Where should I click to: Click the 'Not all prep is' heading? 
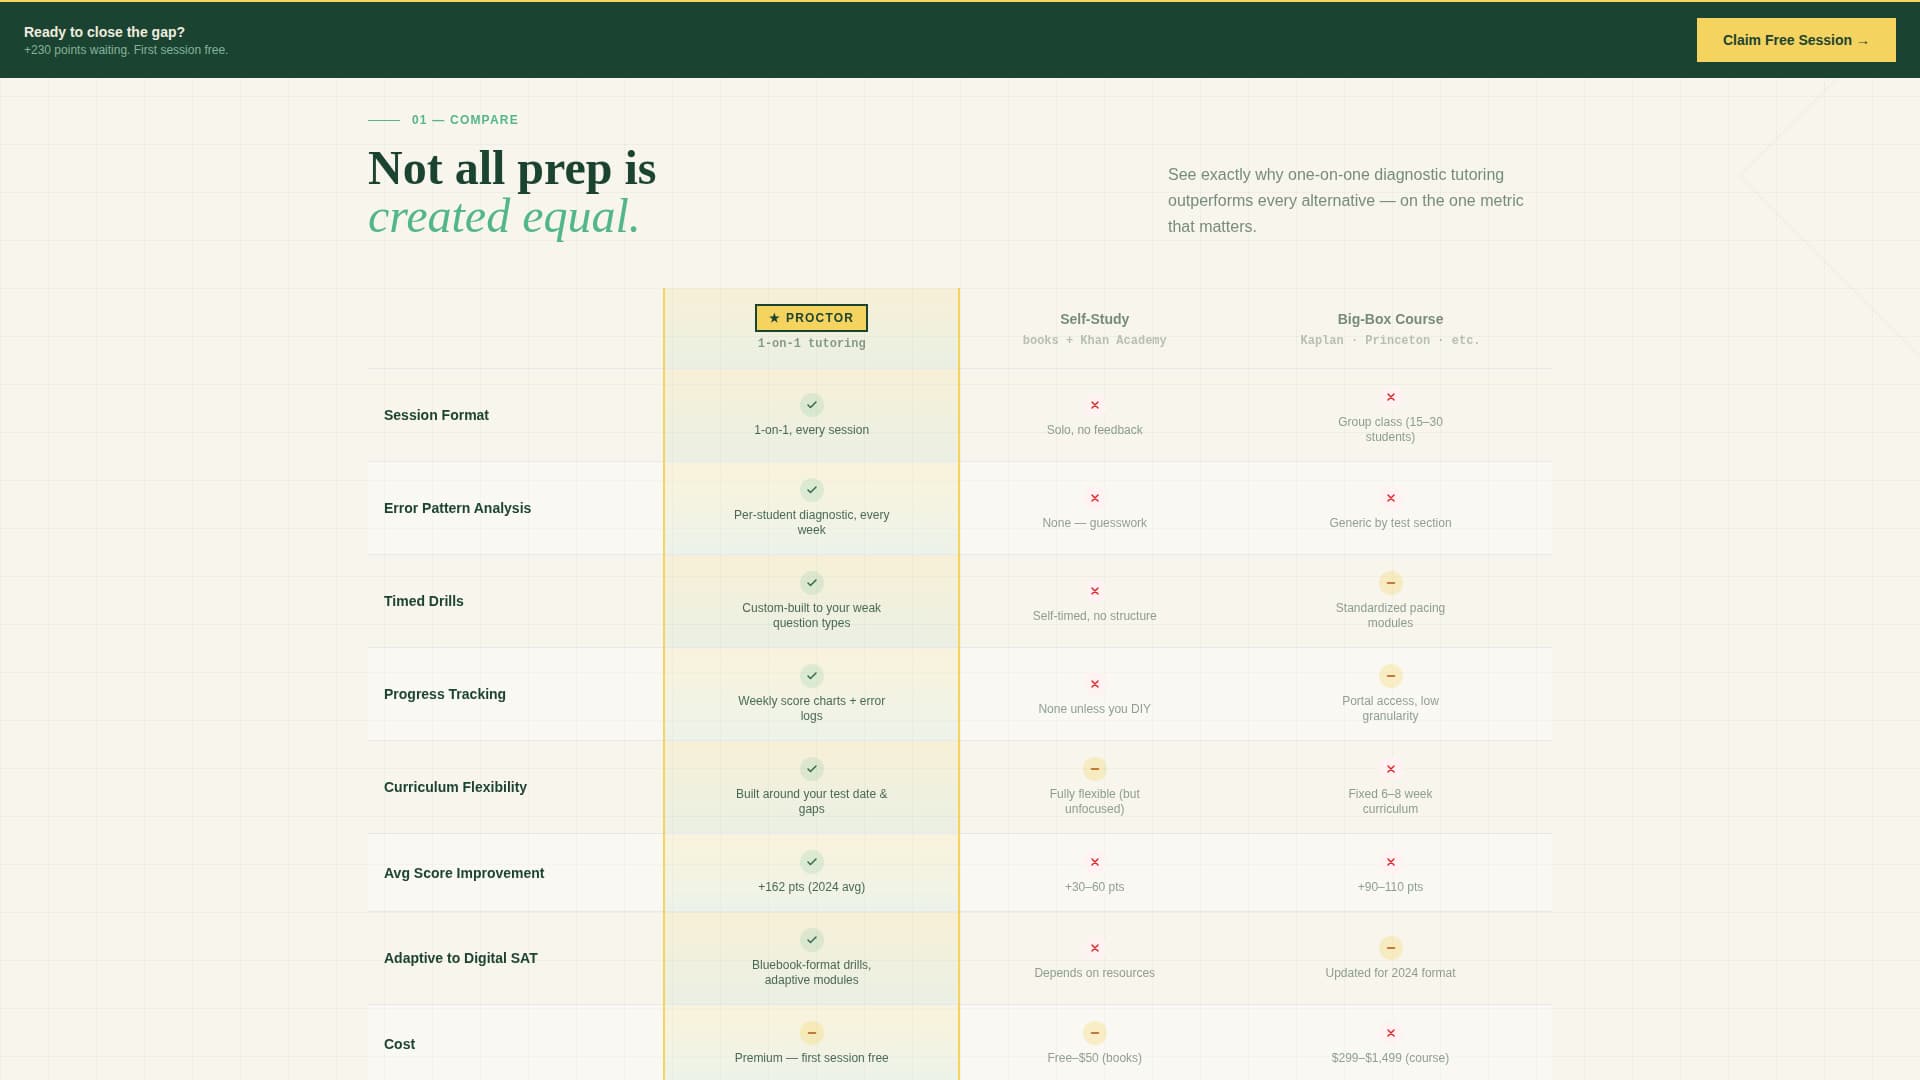pos(512,168)
